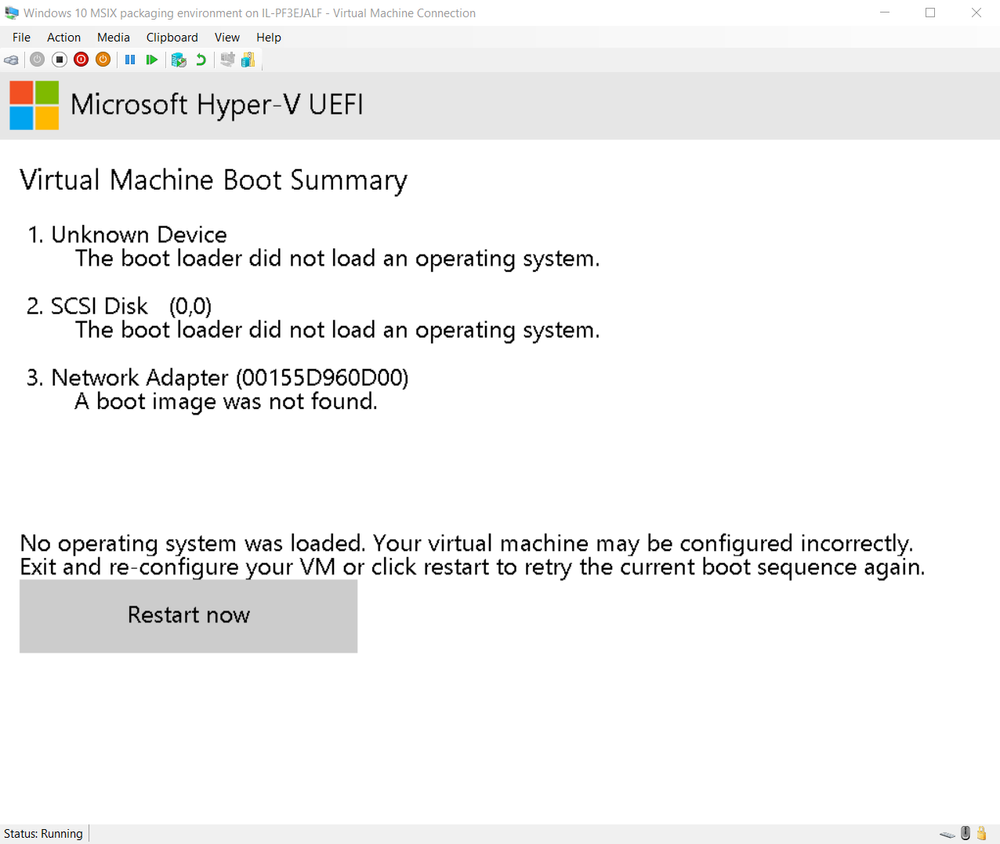Screen dimensions: 1000x844
Task: Click the greyed-out Start power icon
Action: pos(37,59)
